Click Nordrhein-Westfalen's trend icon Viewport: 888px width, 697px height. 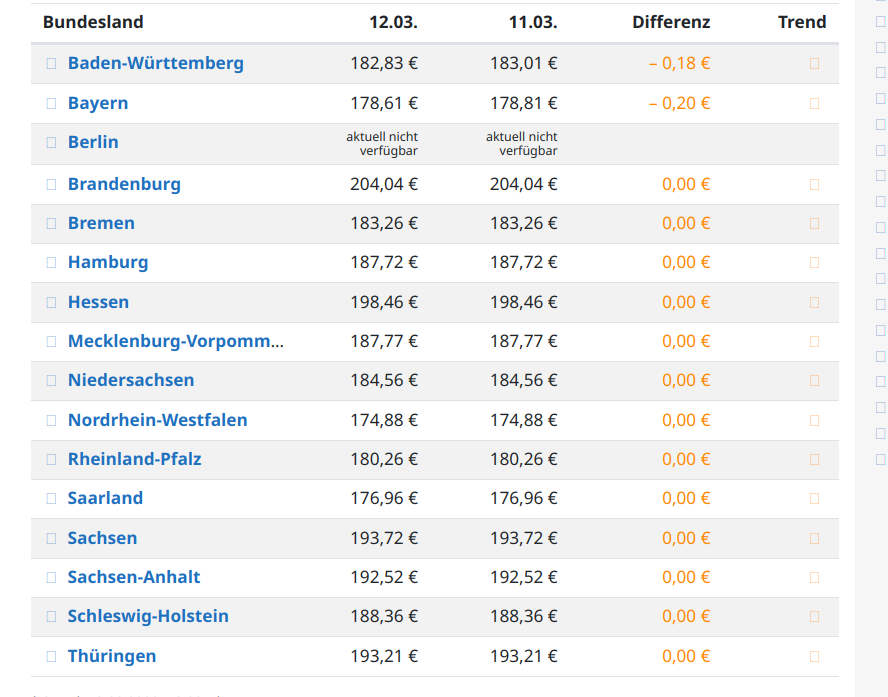click(x=814, y=421)
